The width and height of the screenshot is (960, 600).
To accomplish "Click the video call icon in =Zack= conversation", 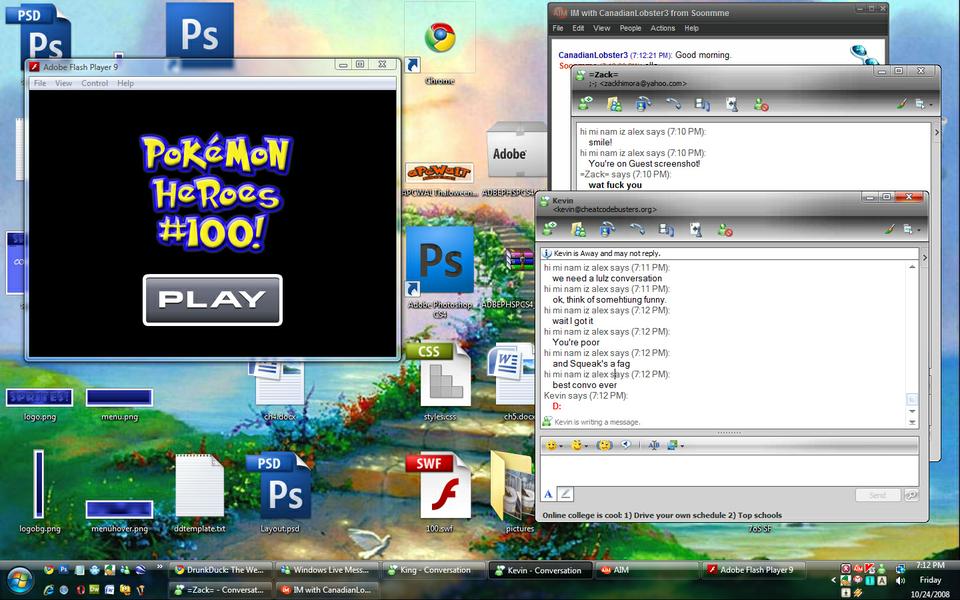I will [x=643, y=104].
